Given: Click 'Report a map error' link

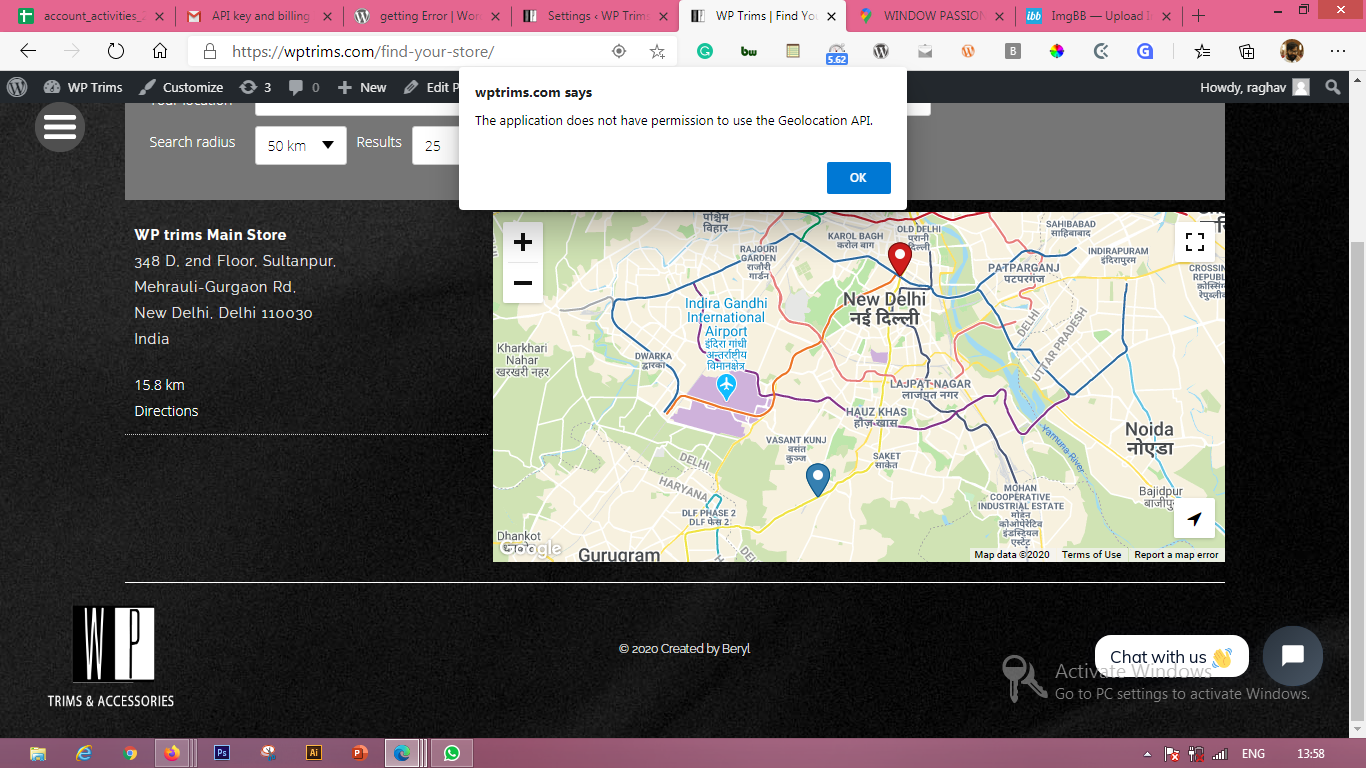Looking at the screenshot, I should (1176, 555).
